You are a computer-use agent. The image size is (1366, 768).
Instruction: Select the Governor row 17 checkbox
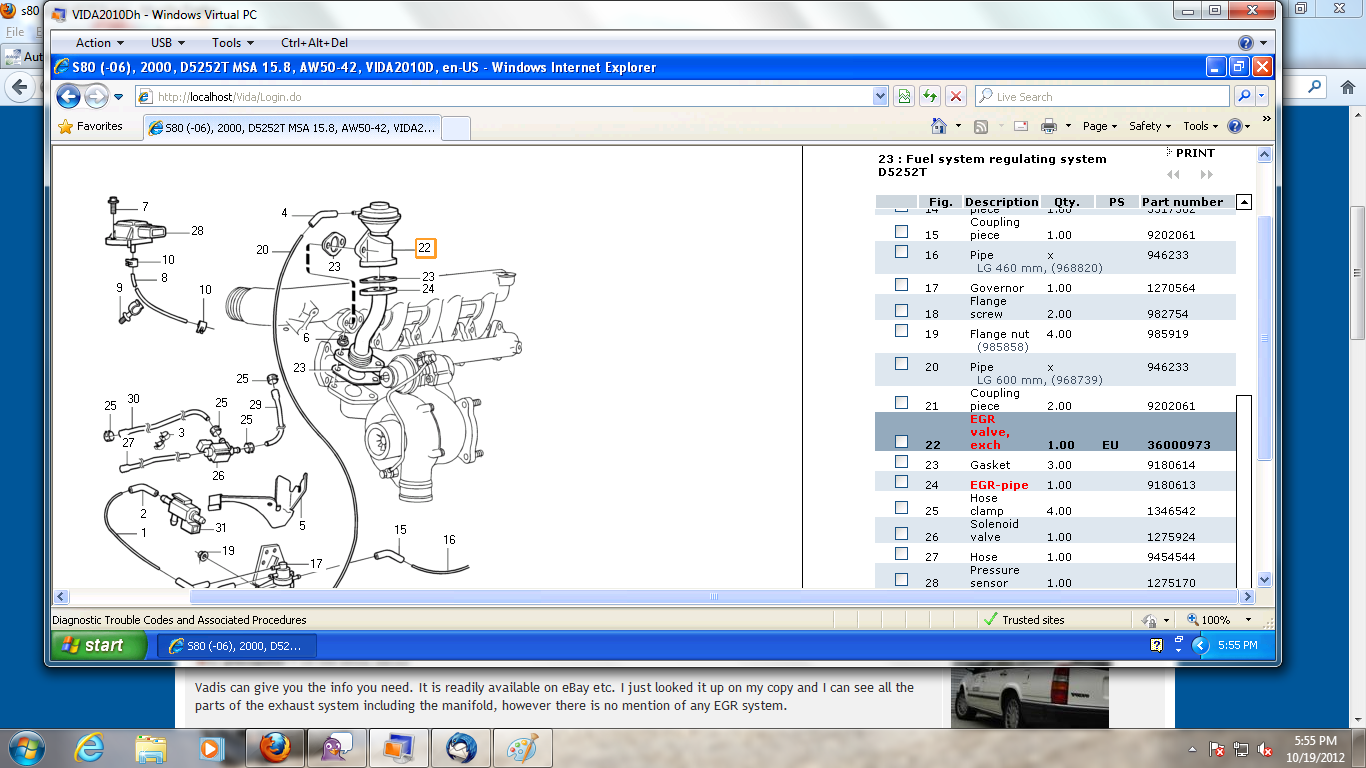[x=902, y=285]
